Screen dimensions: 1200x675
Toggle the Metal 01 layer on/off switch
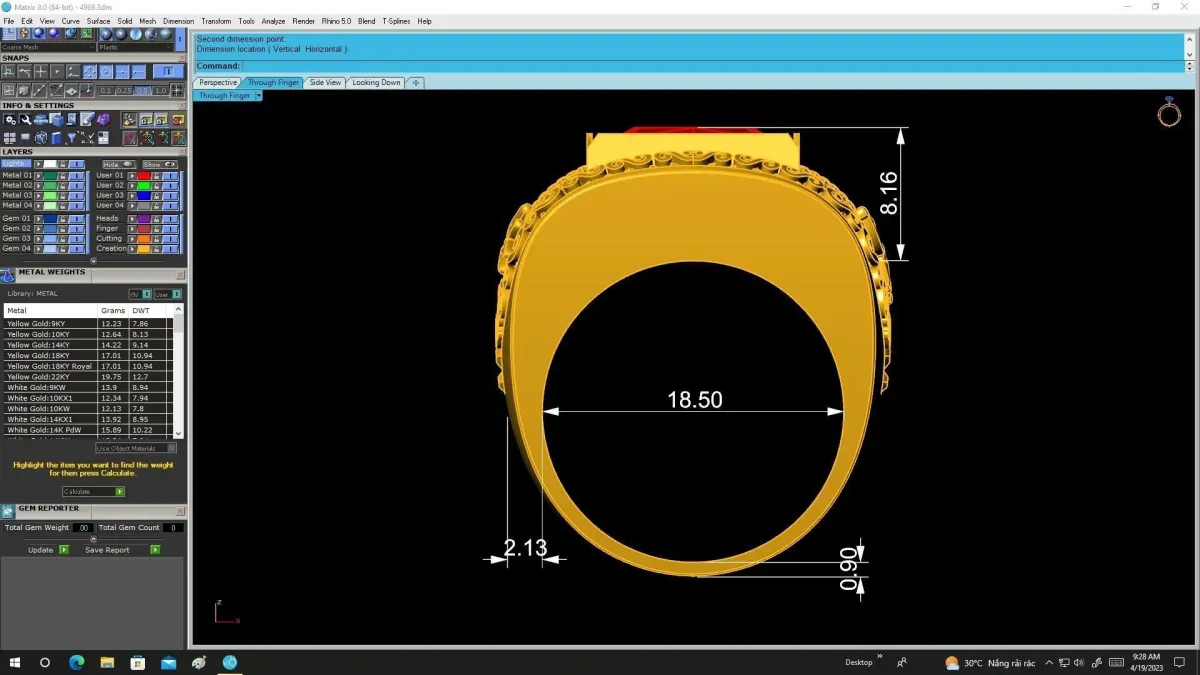pyautogui.click(x=77, y=176)
